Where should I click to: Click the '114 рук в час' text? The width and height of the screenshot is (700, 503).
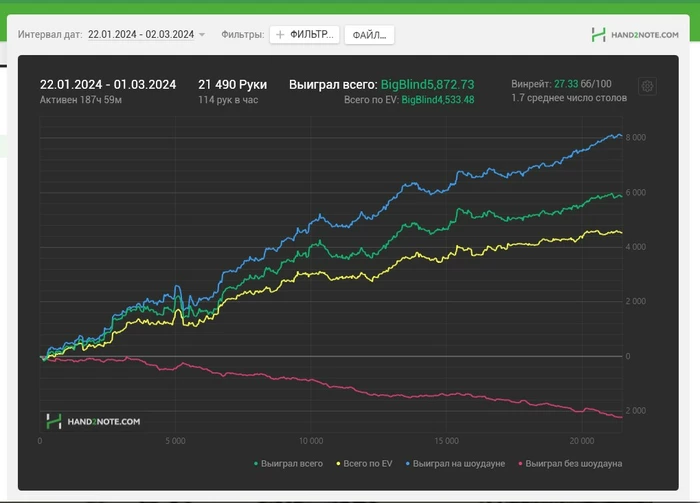tap(228, 100)
